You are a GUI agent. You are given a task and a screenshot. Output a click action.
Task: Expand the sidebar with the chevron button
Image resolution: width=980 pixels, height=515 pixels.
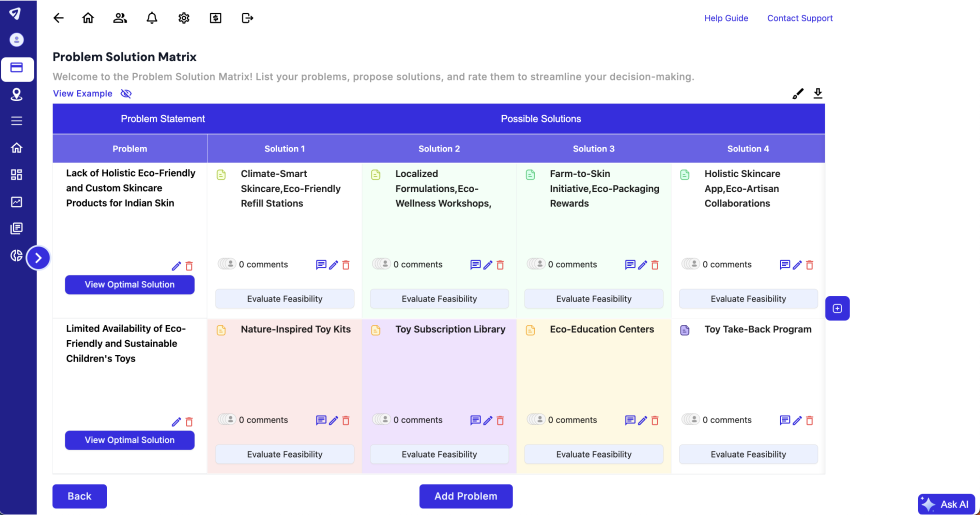tap(38, 258)
